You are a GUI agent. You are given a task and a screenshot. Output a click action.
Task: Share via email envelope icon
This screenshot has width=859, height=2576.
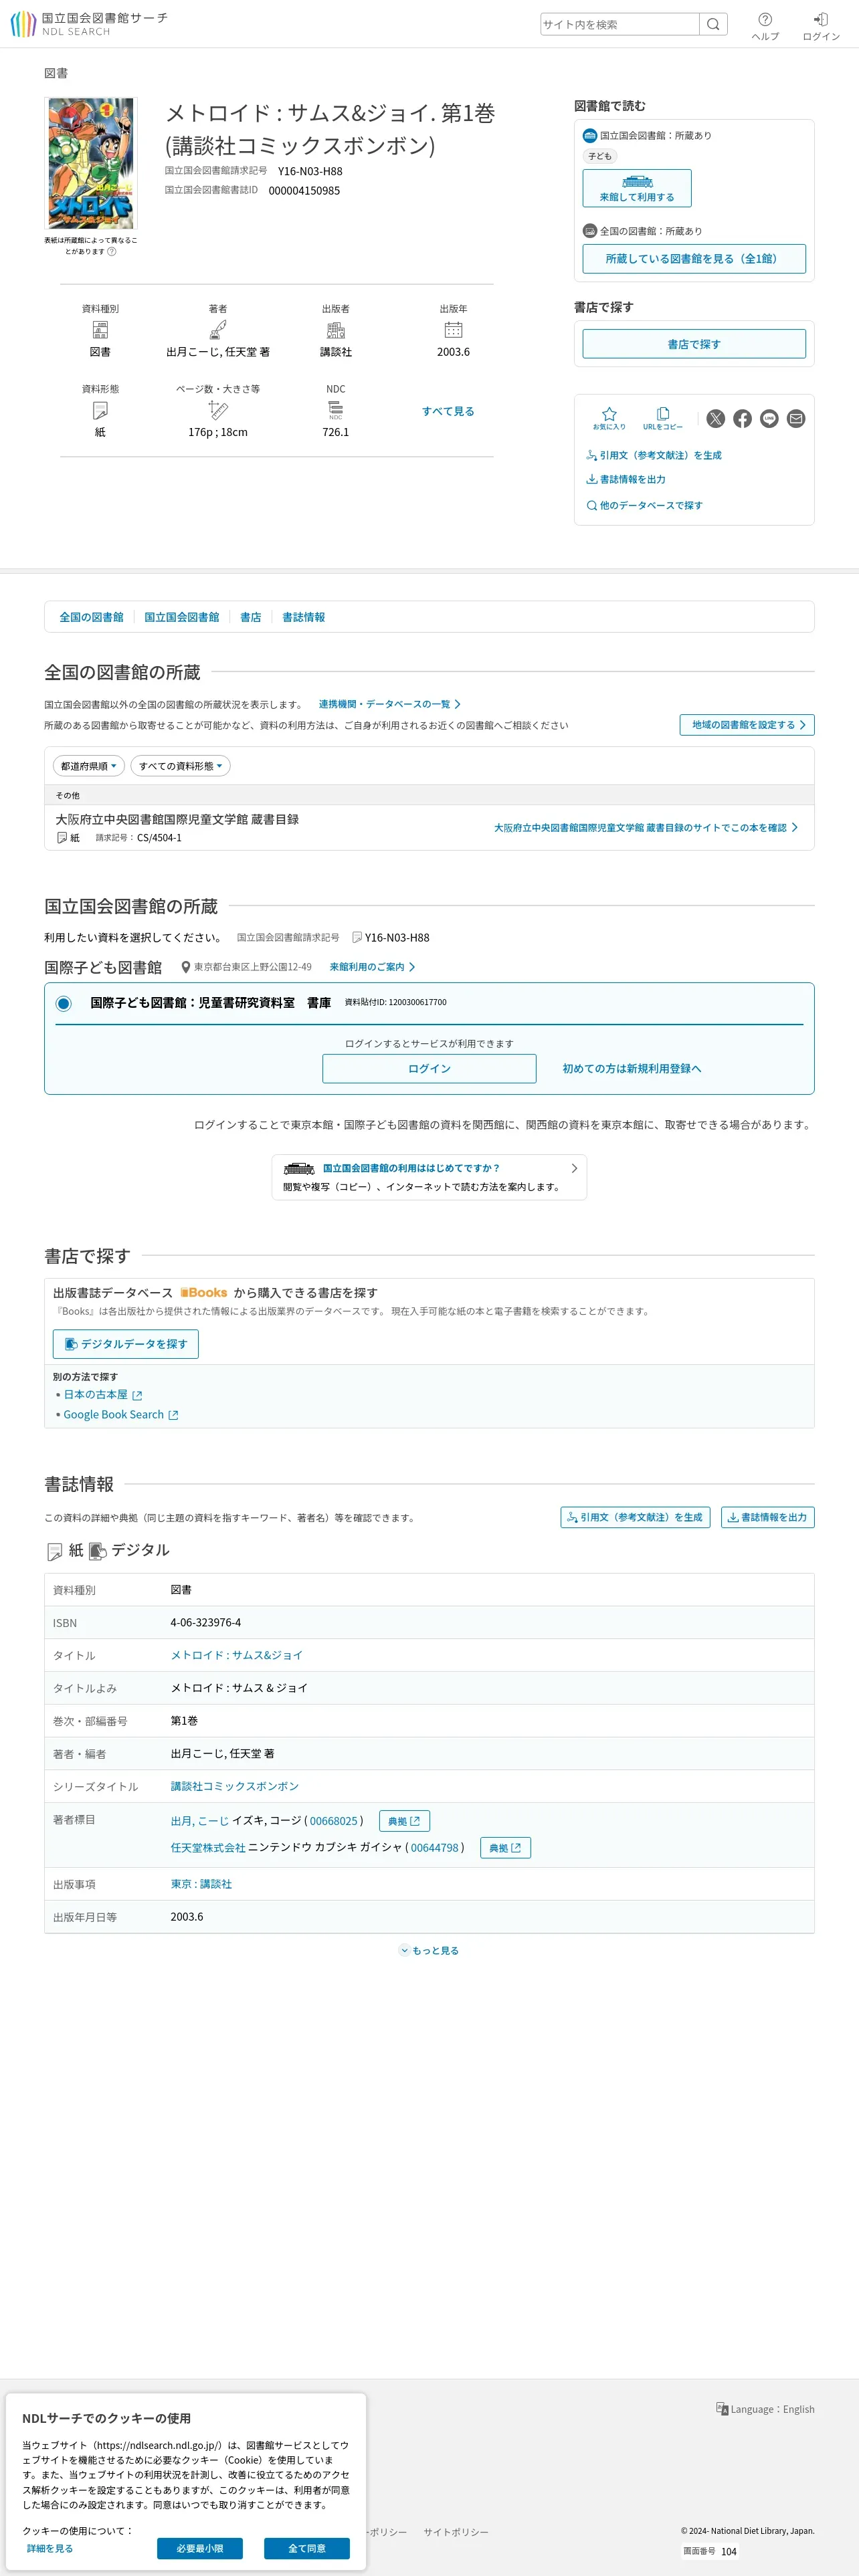(x=796, y=419)
